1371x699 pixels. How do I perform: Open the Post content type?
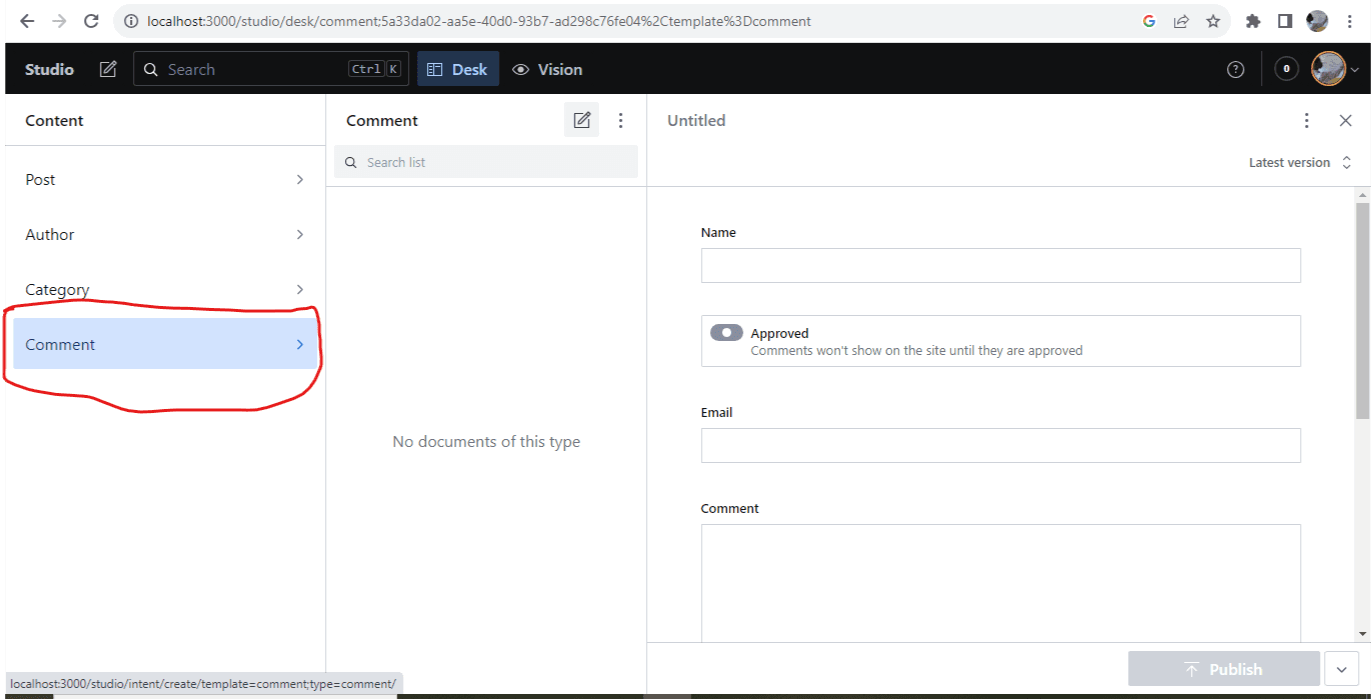click(x=165, y=179)
